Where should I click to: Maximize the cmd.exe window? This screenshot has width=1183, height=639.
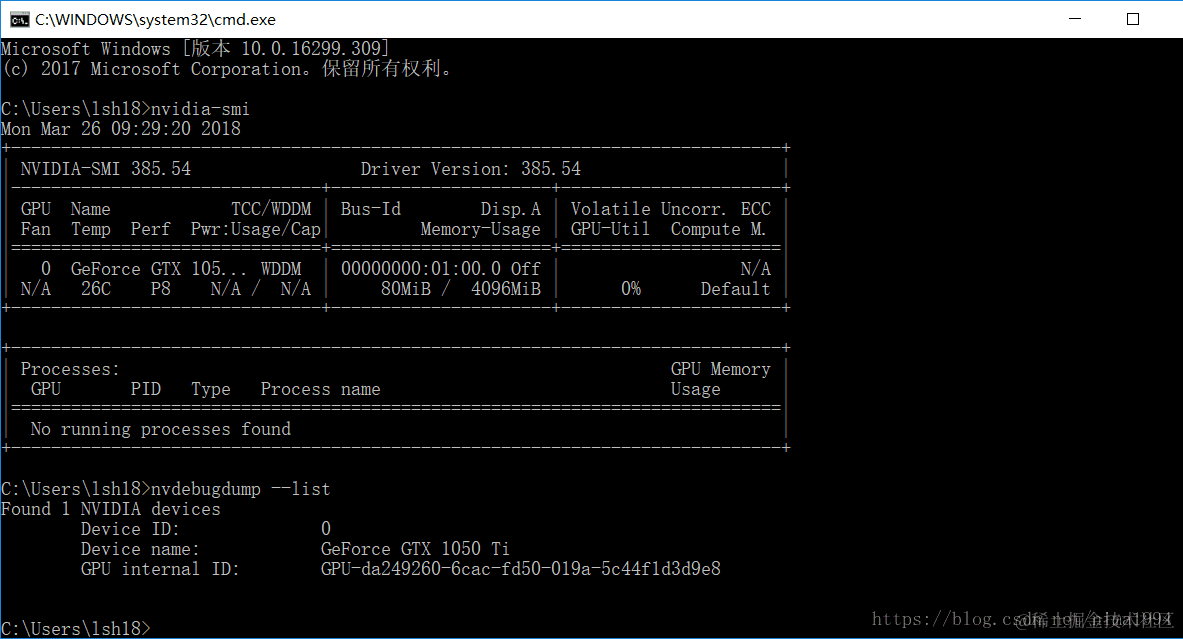point(1132,19)
